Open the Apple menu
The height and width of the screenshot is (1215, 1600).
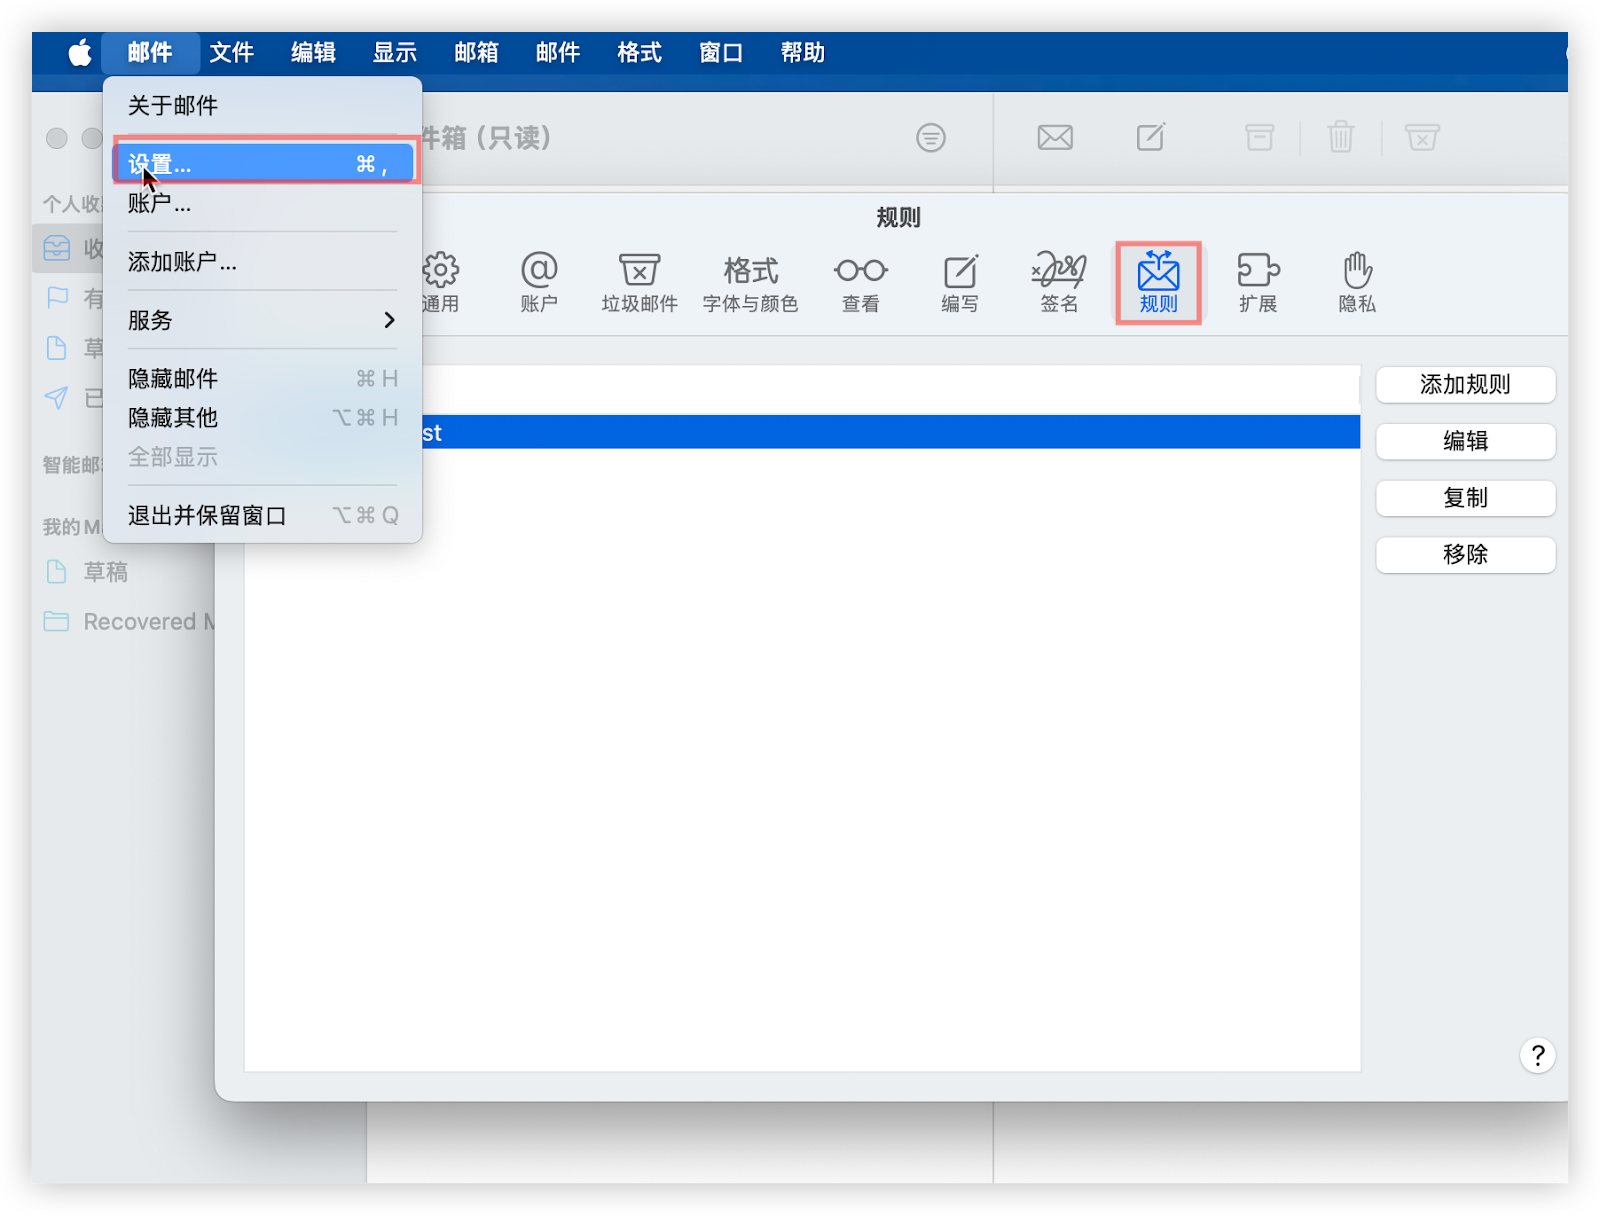pyautogui.click(x=80, y=52)
